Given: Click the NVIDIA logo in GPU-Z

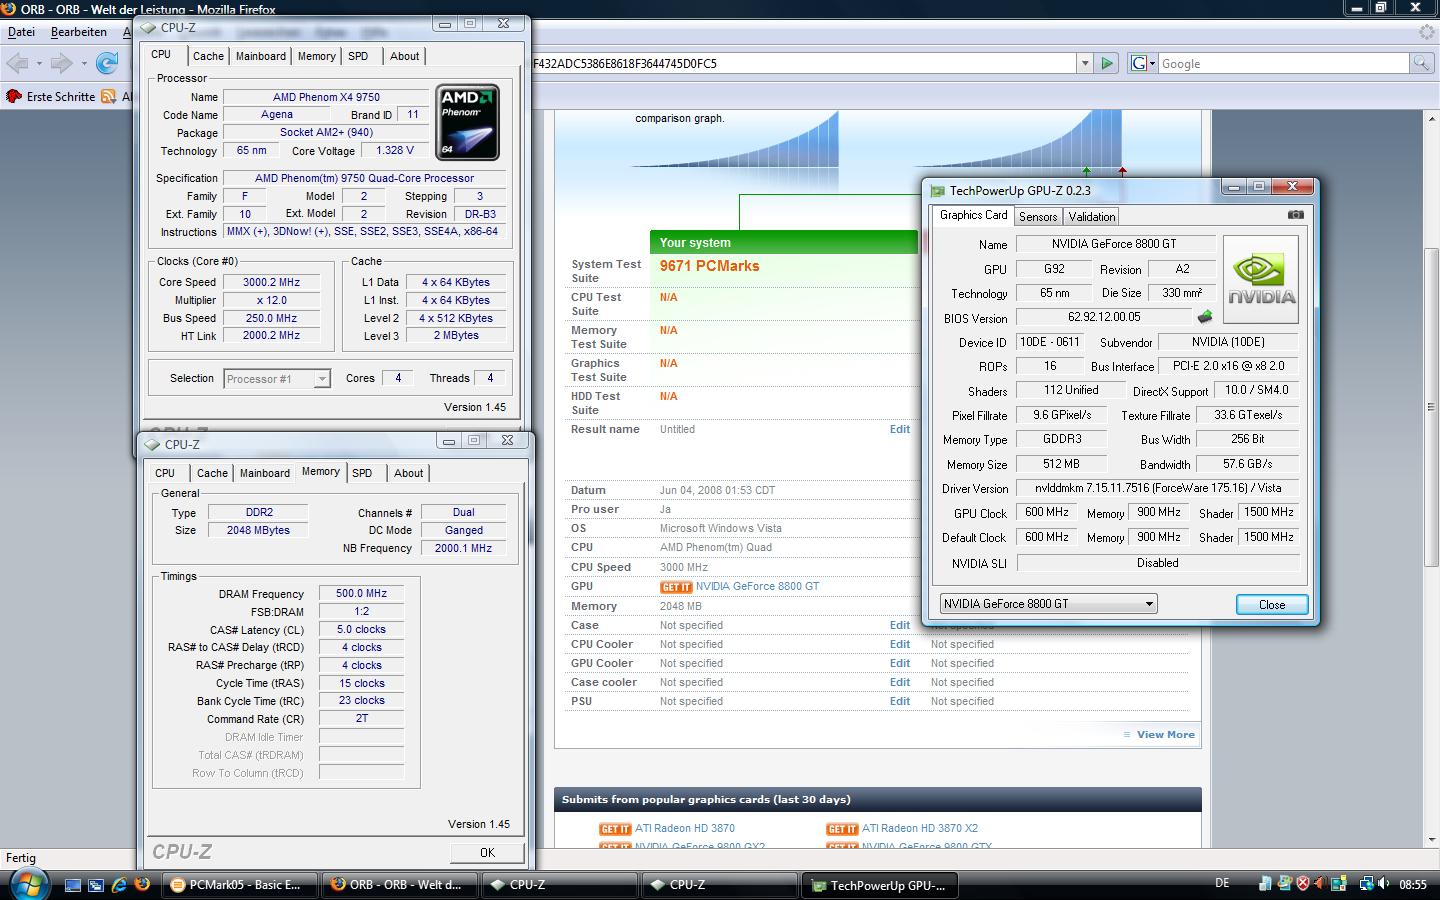Looking at the screenshot, I should pyautogui.click(x=1261, y=279).
